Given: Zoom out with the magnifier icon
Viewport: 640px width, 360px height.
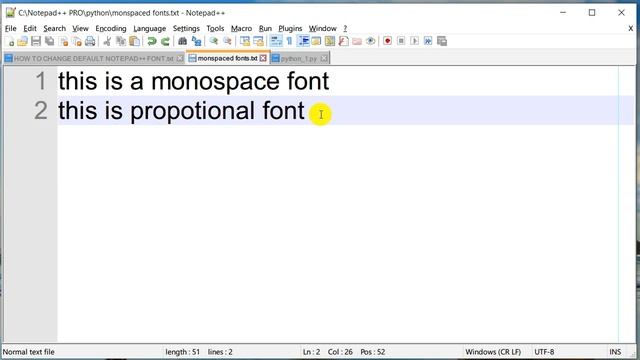Looking at the screenshot, I should pos(227,41).
